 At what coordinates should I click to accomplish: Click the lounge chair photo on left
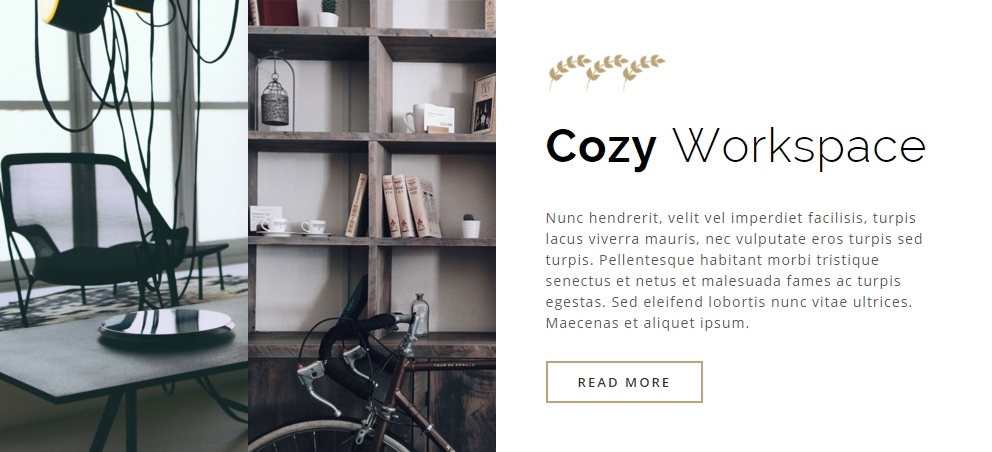[124, 226]
